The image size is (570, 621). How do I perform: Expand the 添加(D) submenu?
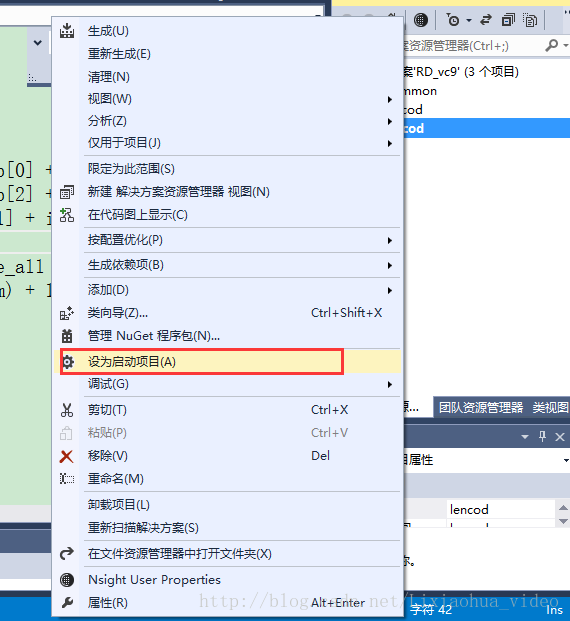390,290
